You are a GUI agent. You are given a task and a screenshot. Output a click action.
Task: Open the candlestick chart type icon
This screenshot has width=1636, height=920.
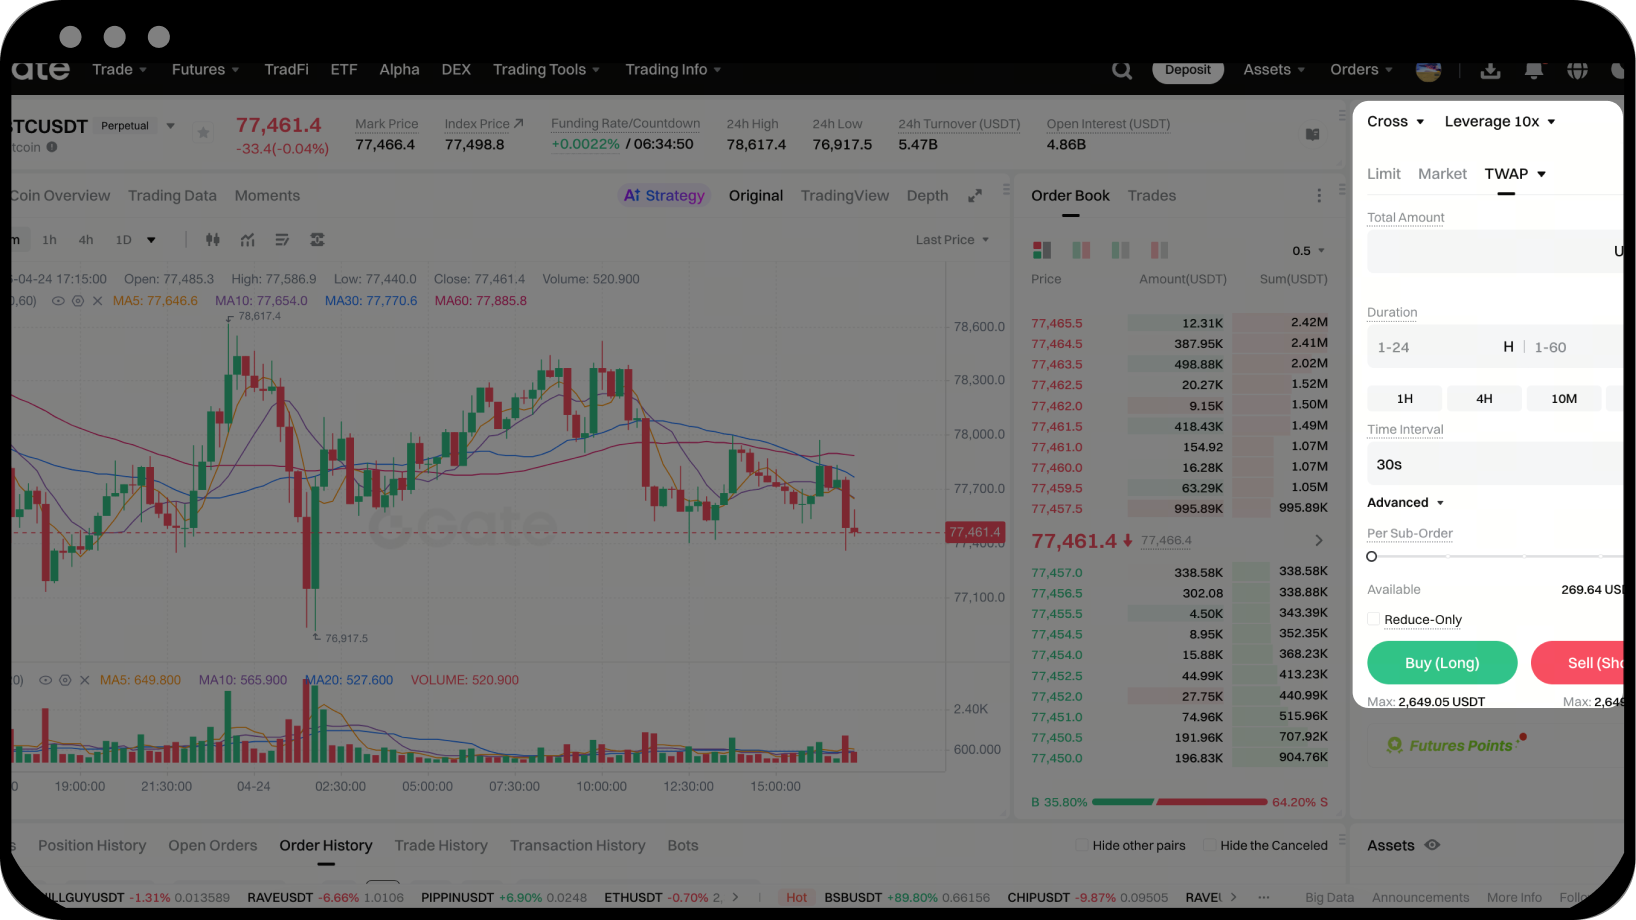[x=212, y=240]
